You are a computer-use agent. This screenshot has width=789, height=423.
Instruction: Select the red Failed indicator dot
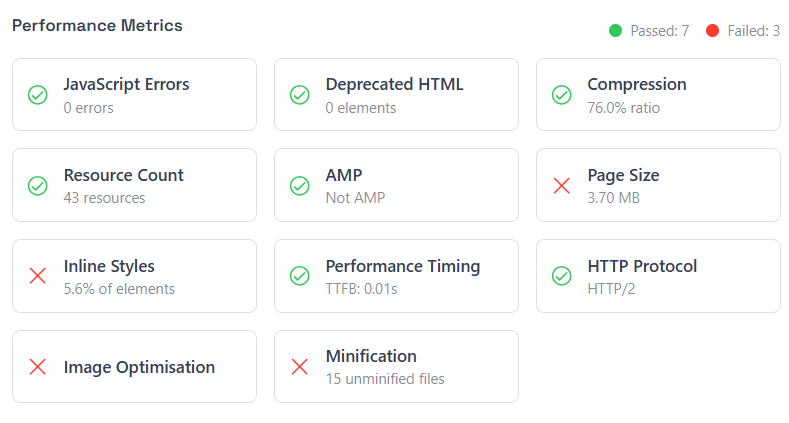point(713,31)
